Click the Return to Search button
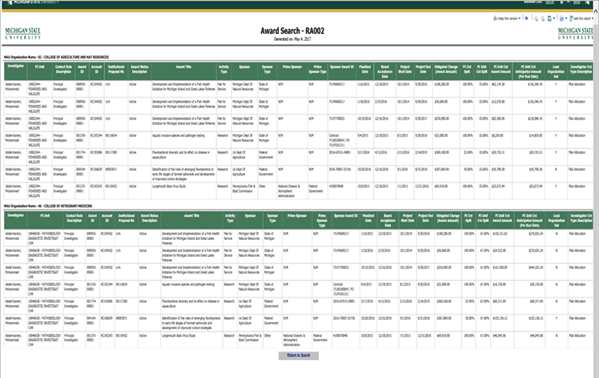Image resolution: width=599 pixels, height=378 pixels. click(x=298, y=355)
